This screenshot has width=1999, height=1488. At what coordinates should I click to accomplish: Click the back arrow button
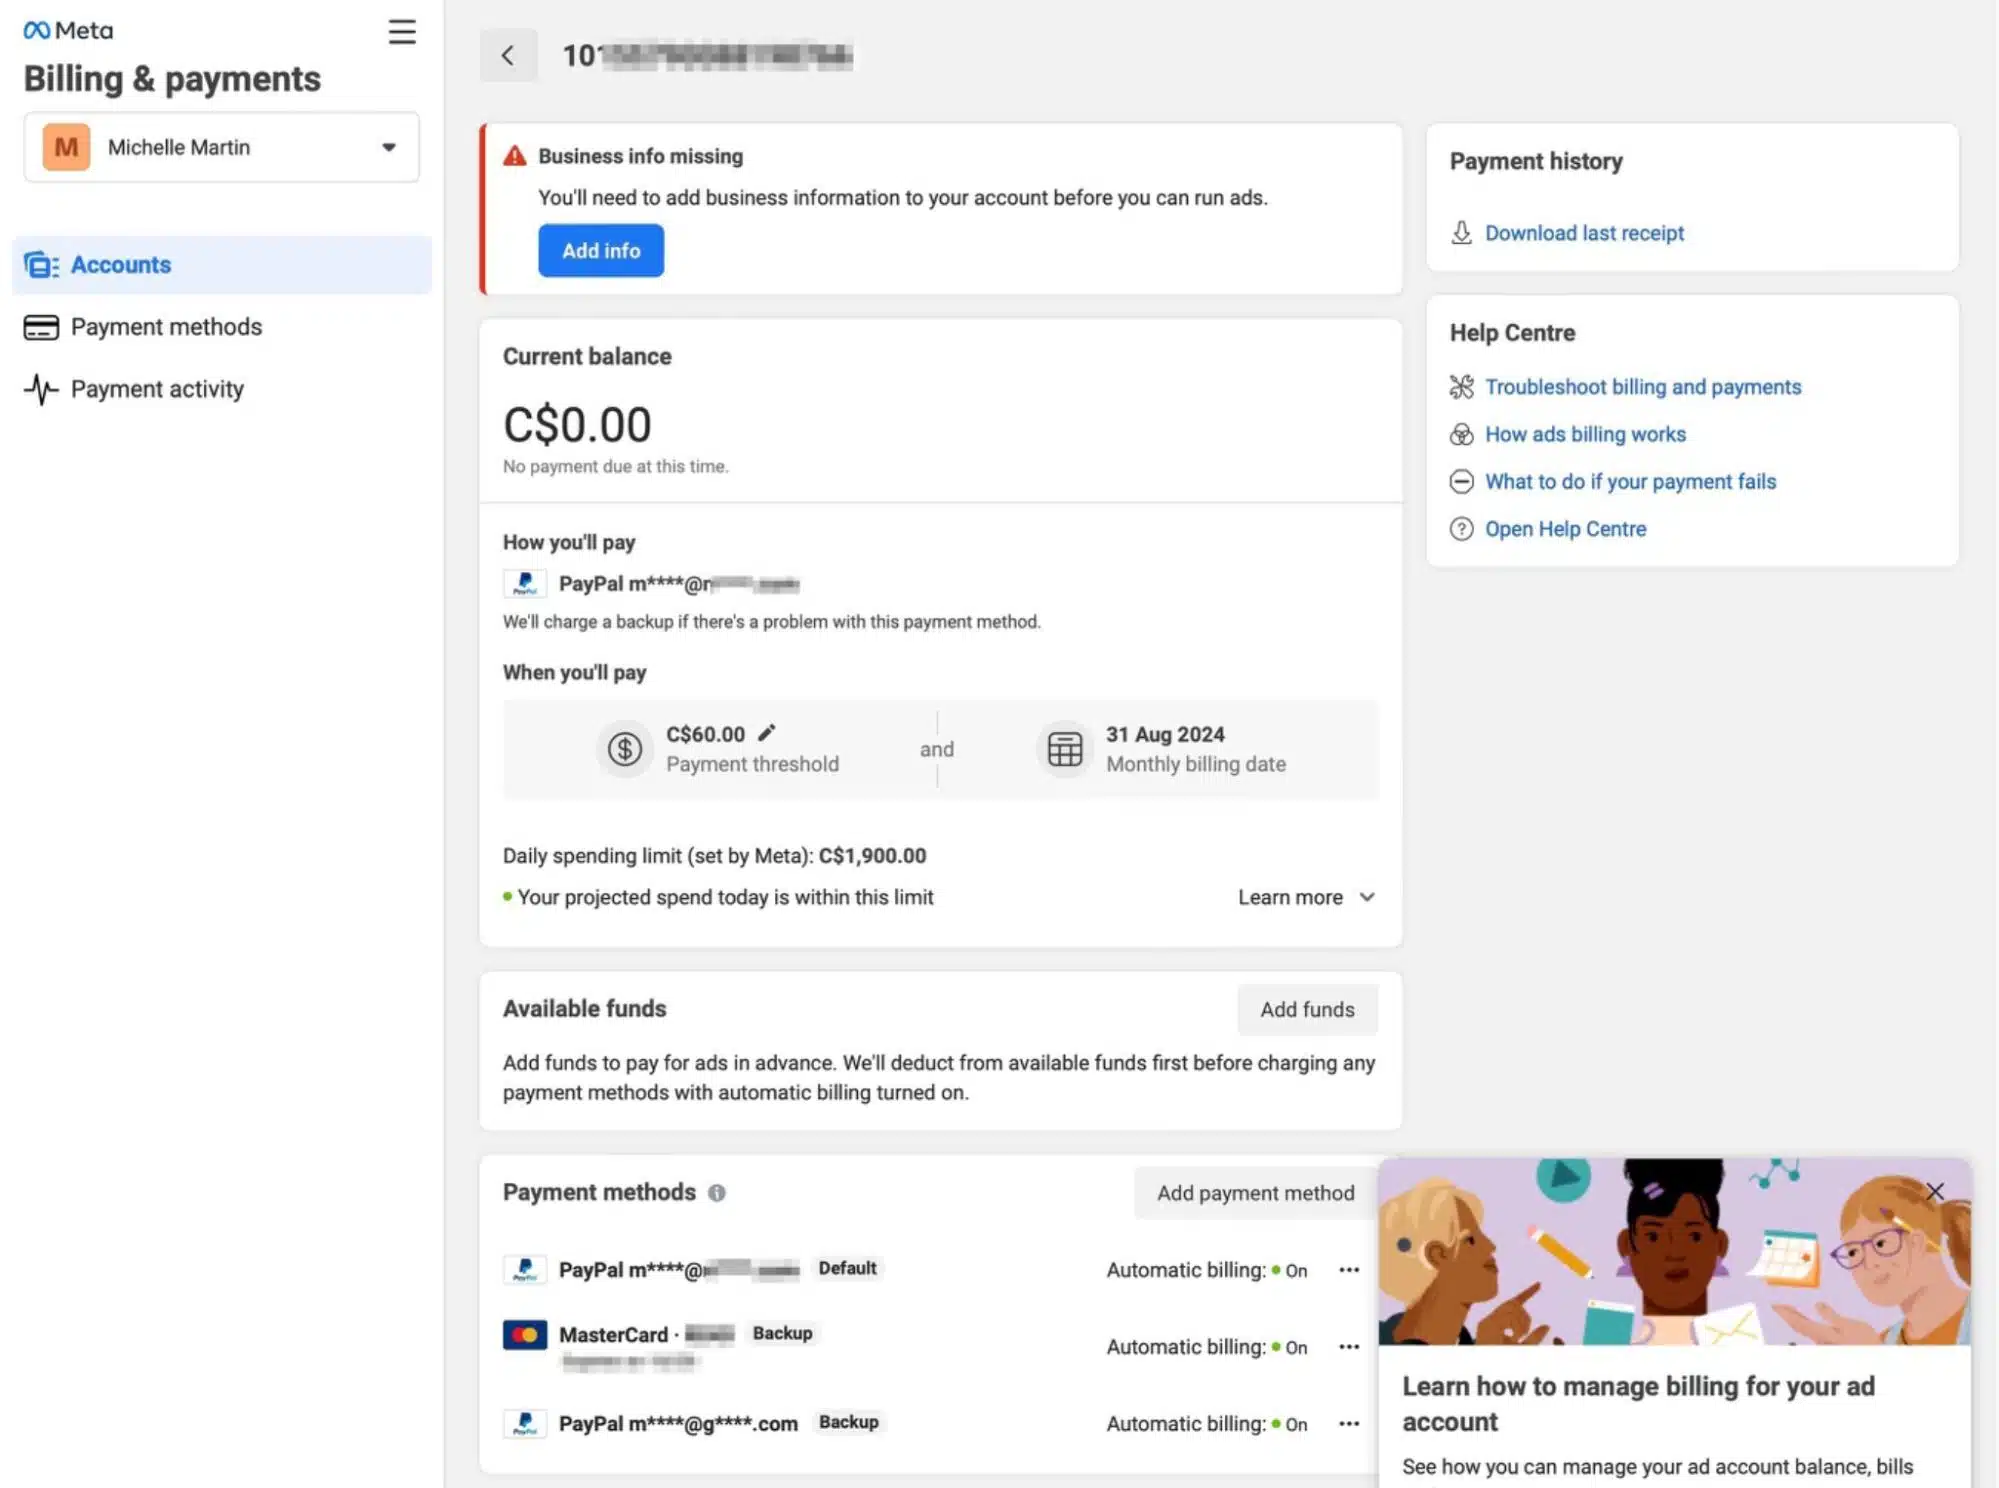pyautogui.click(x=508, y=55)
